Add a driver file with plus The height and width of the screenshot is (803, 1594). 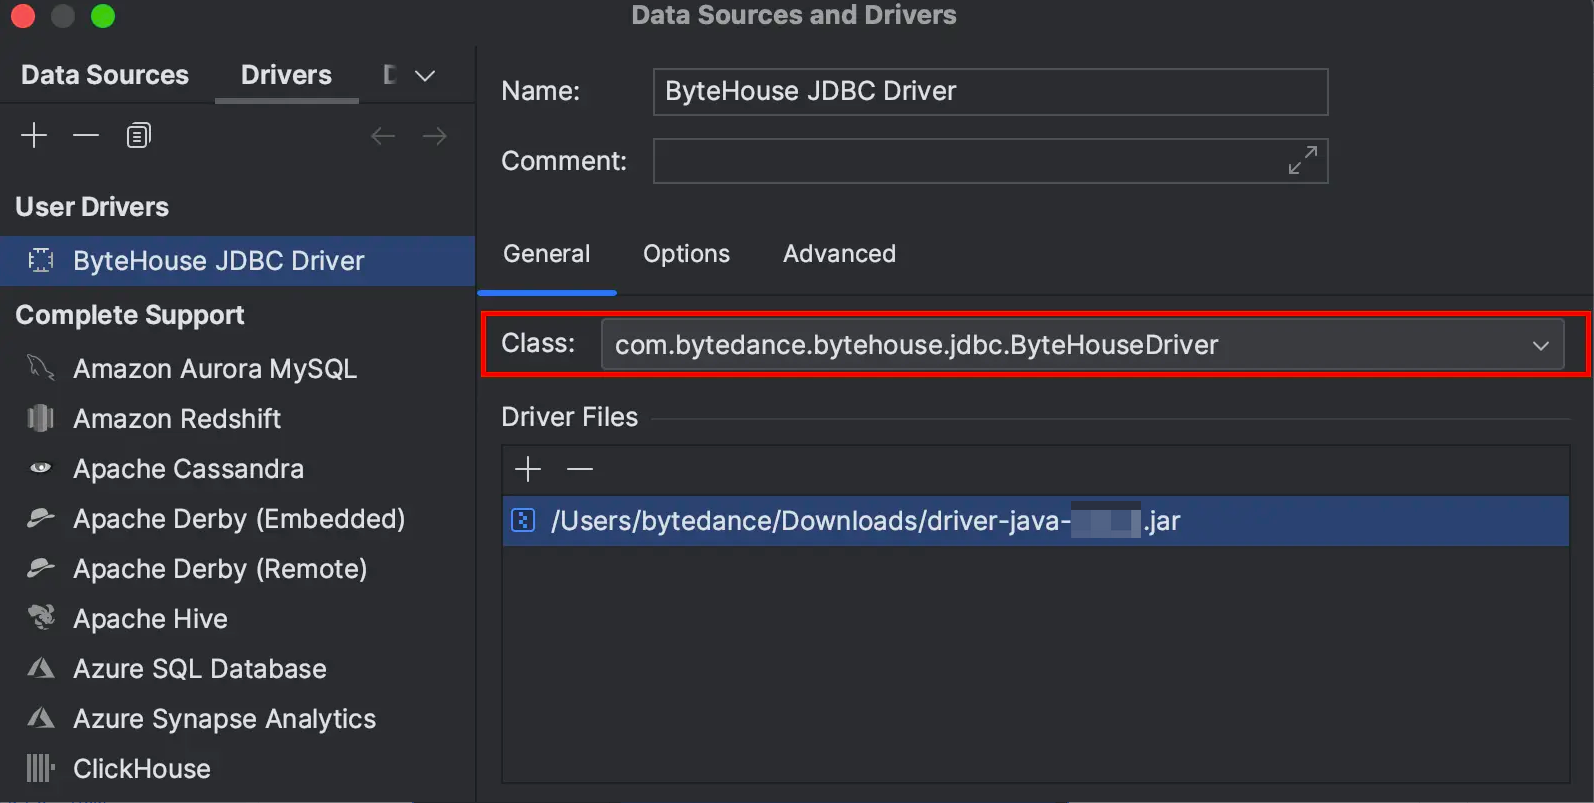click(x=528, y=469)
